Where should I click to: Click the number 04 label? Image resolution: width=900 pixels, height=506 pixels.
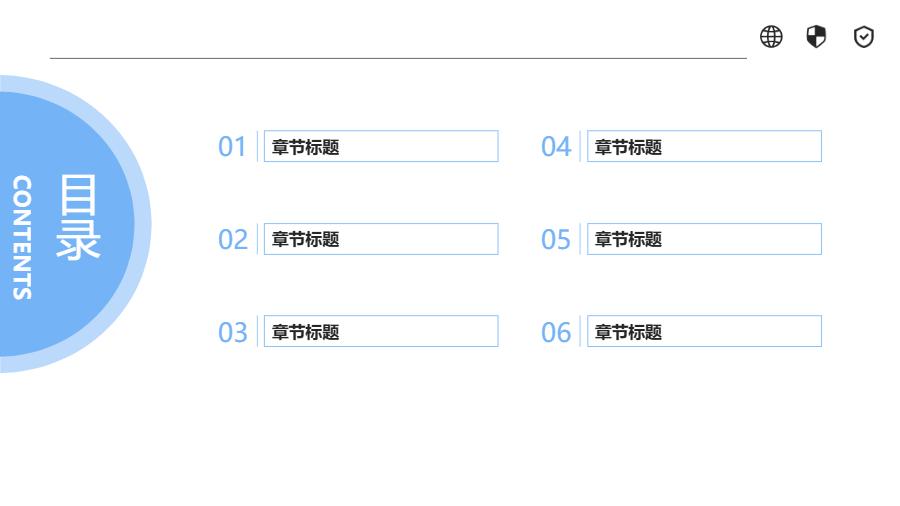click(555, 147)
